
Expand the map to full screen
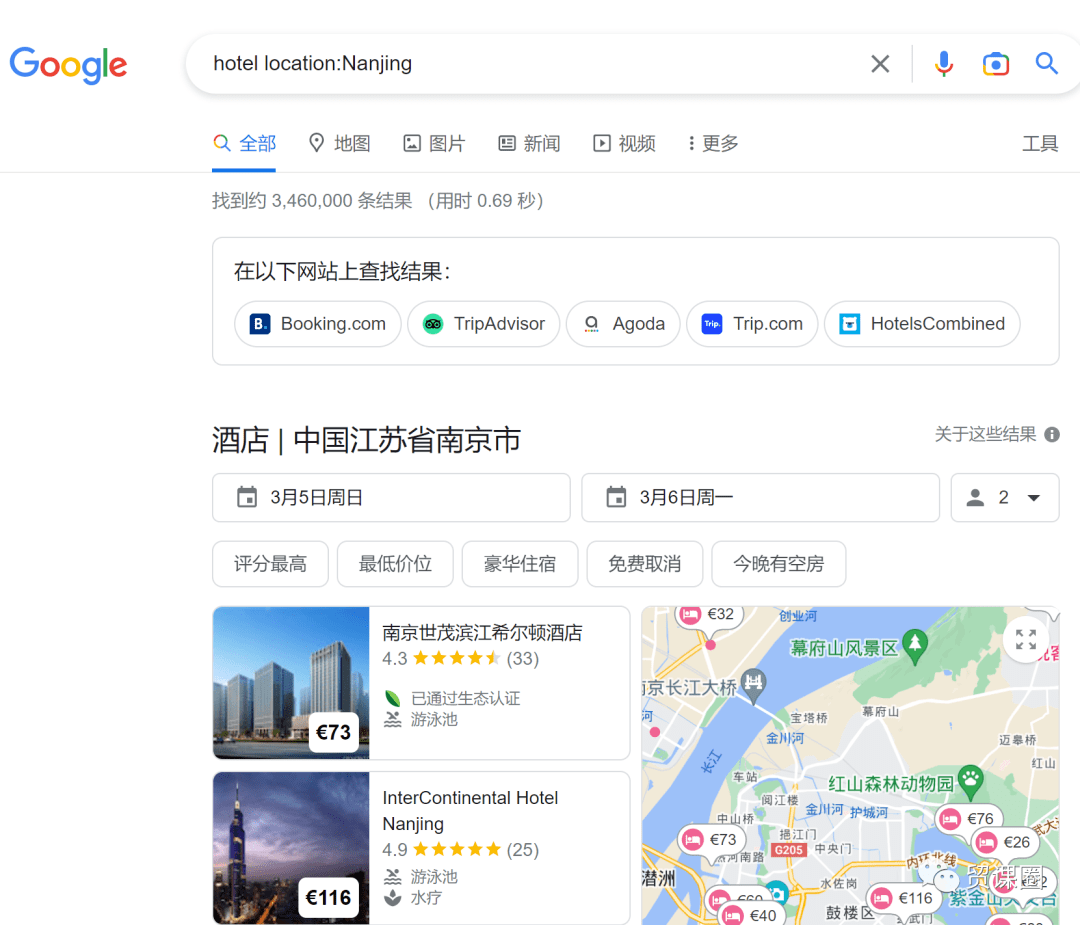[1026, 640]
